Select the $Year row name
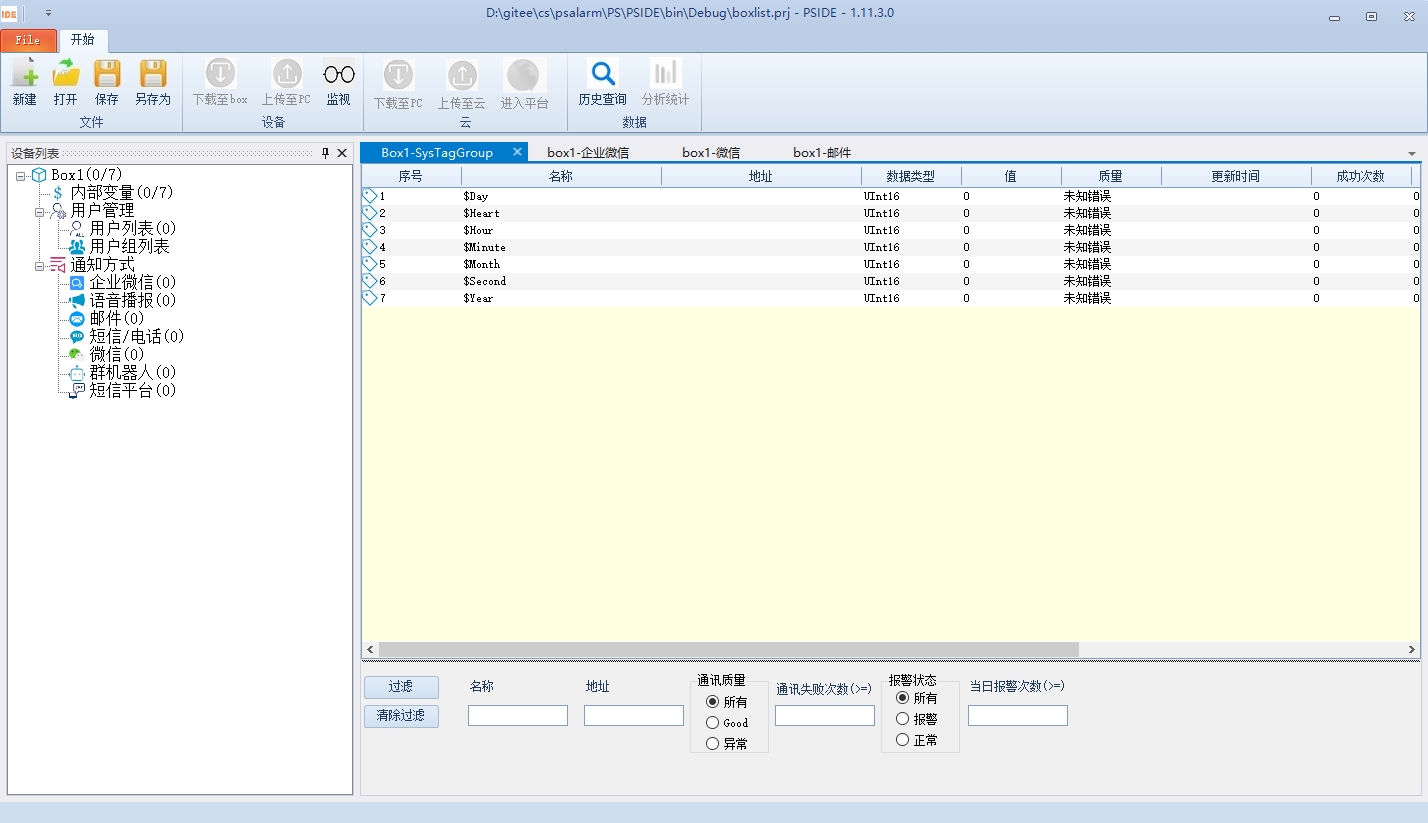1428x823 pixels. 478,298
